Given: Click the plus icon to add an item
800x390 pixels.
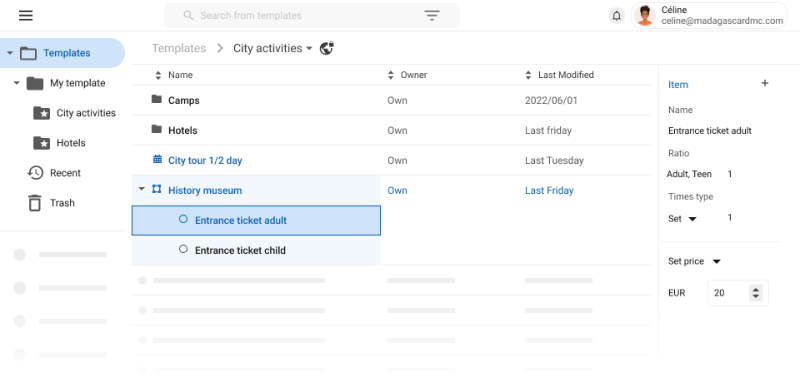Looking at the screenshot, I should tap(764, 83).
